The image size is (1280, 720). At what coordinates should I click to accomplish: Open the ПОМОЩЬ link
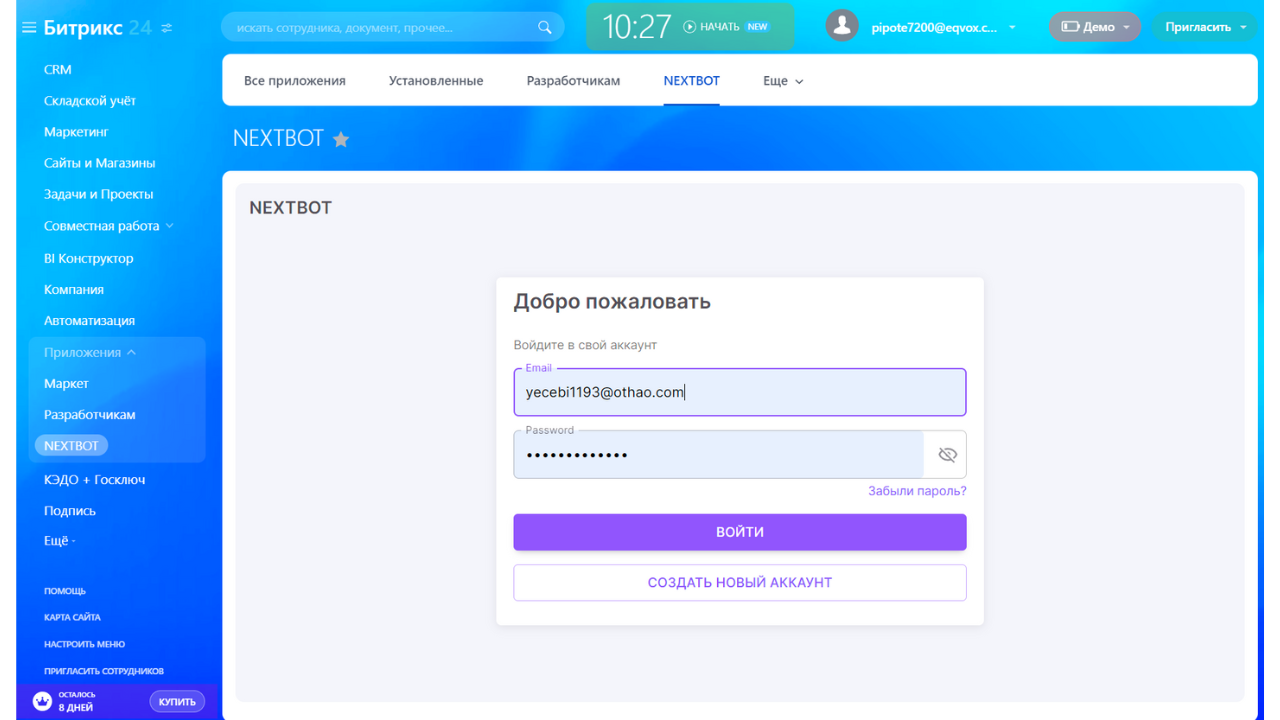pyautogui.click(x=65, y=591)
